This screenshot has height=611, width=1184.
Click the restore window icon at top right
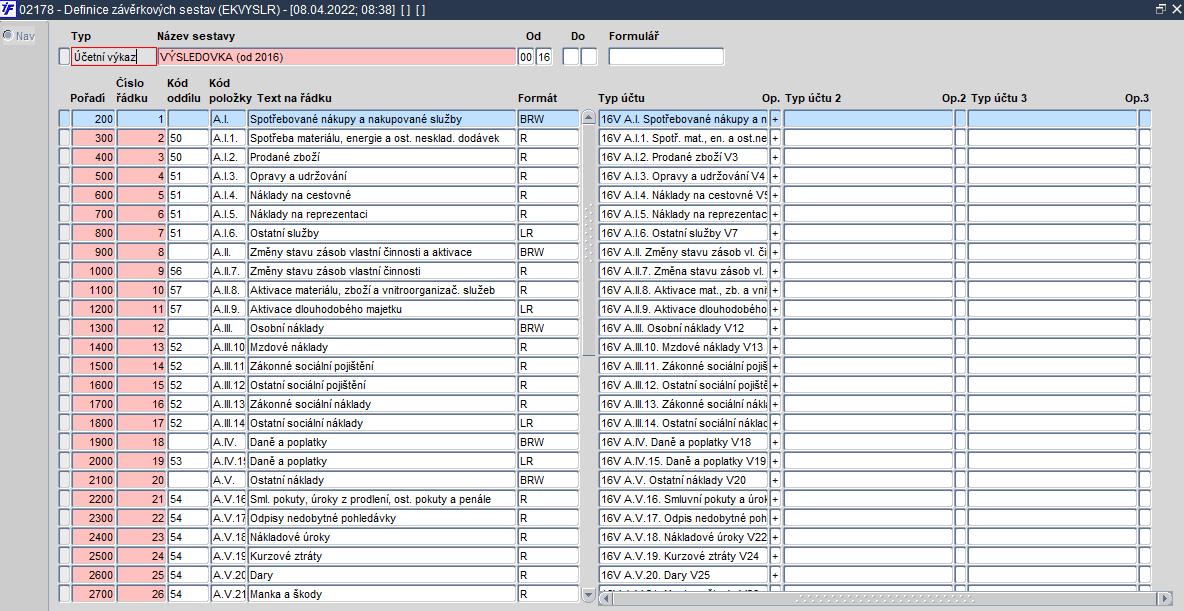pos(1161,9)
